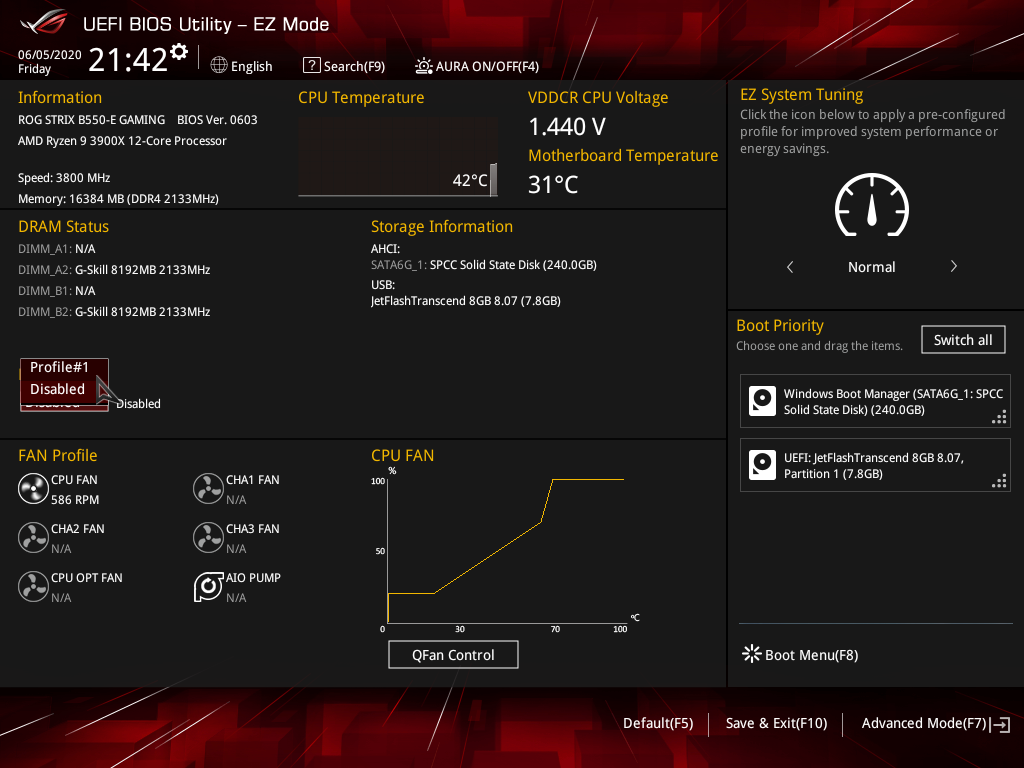
Task: Click drag handle dots on JetFlashTranscend entry
Action: coord(999,481)
